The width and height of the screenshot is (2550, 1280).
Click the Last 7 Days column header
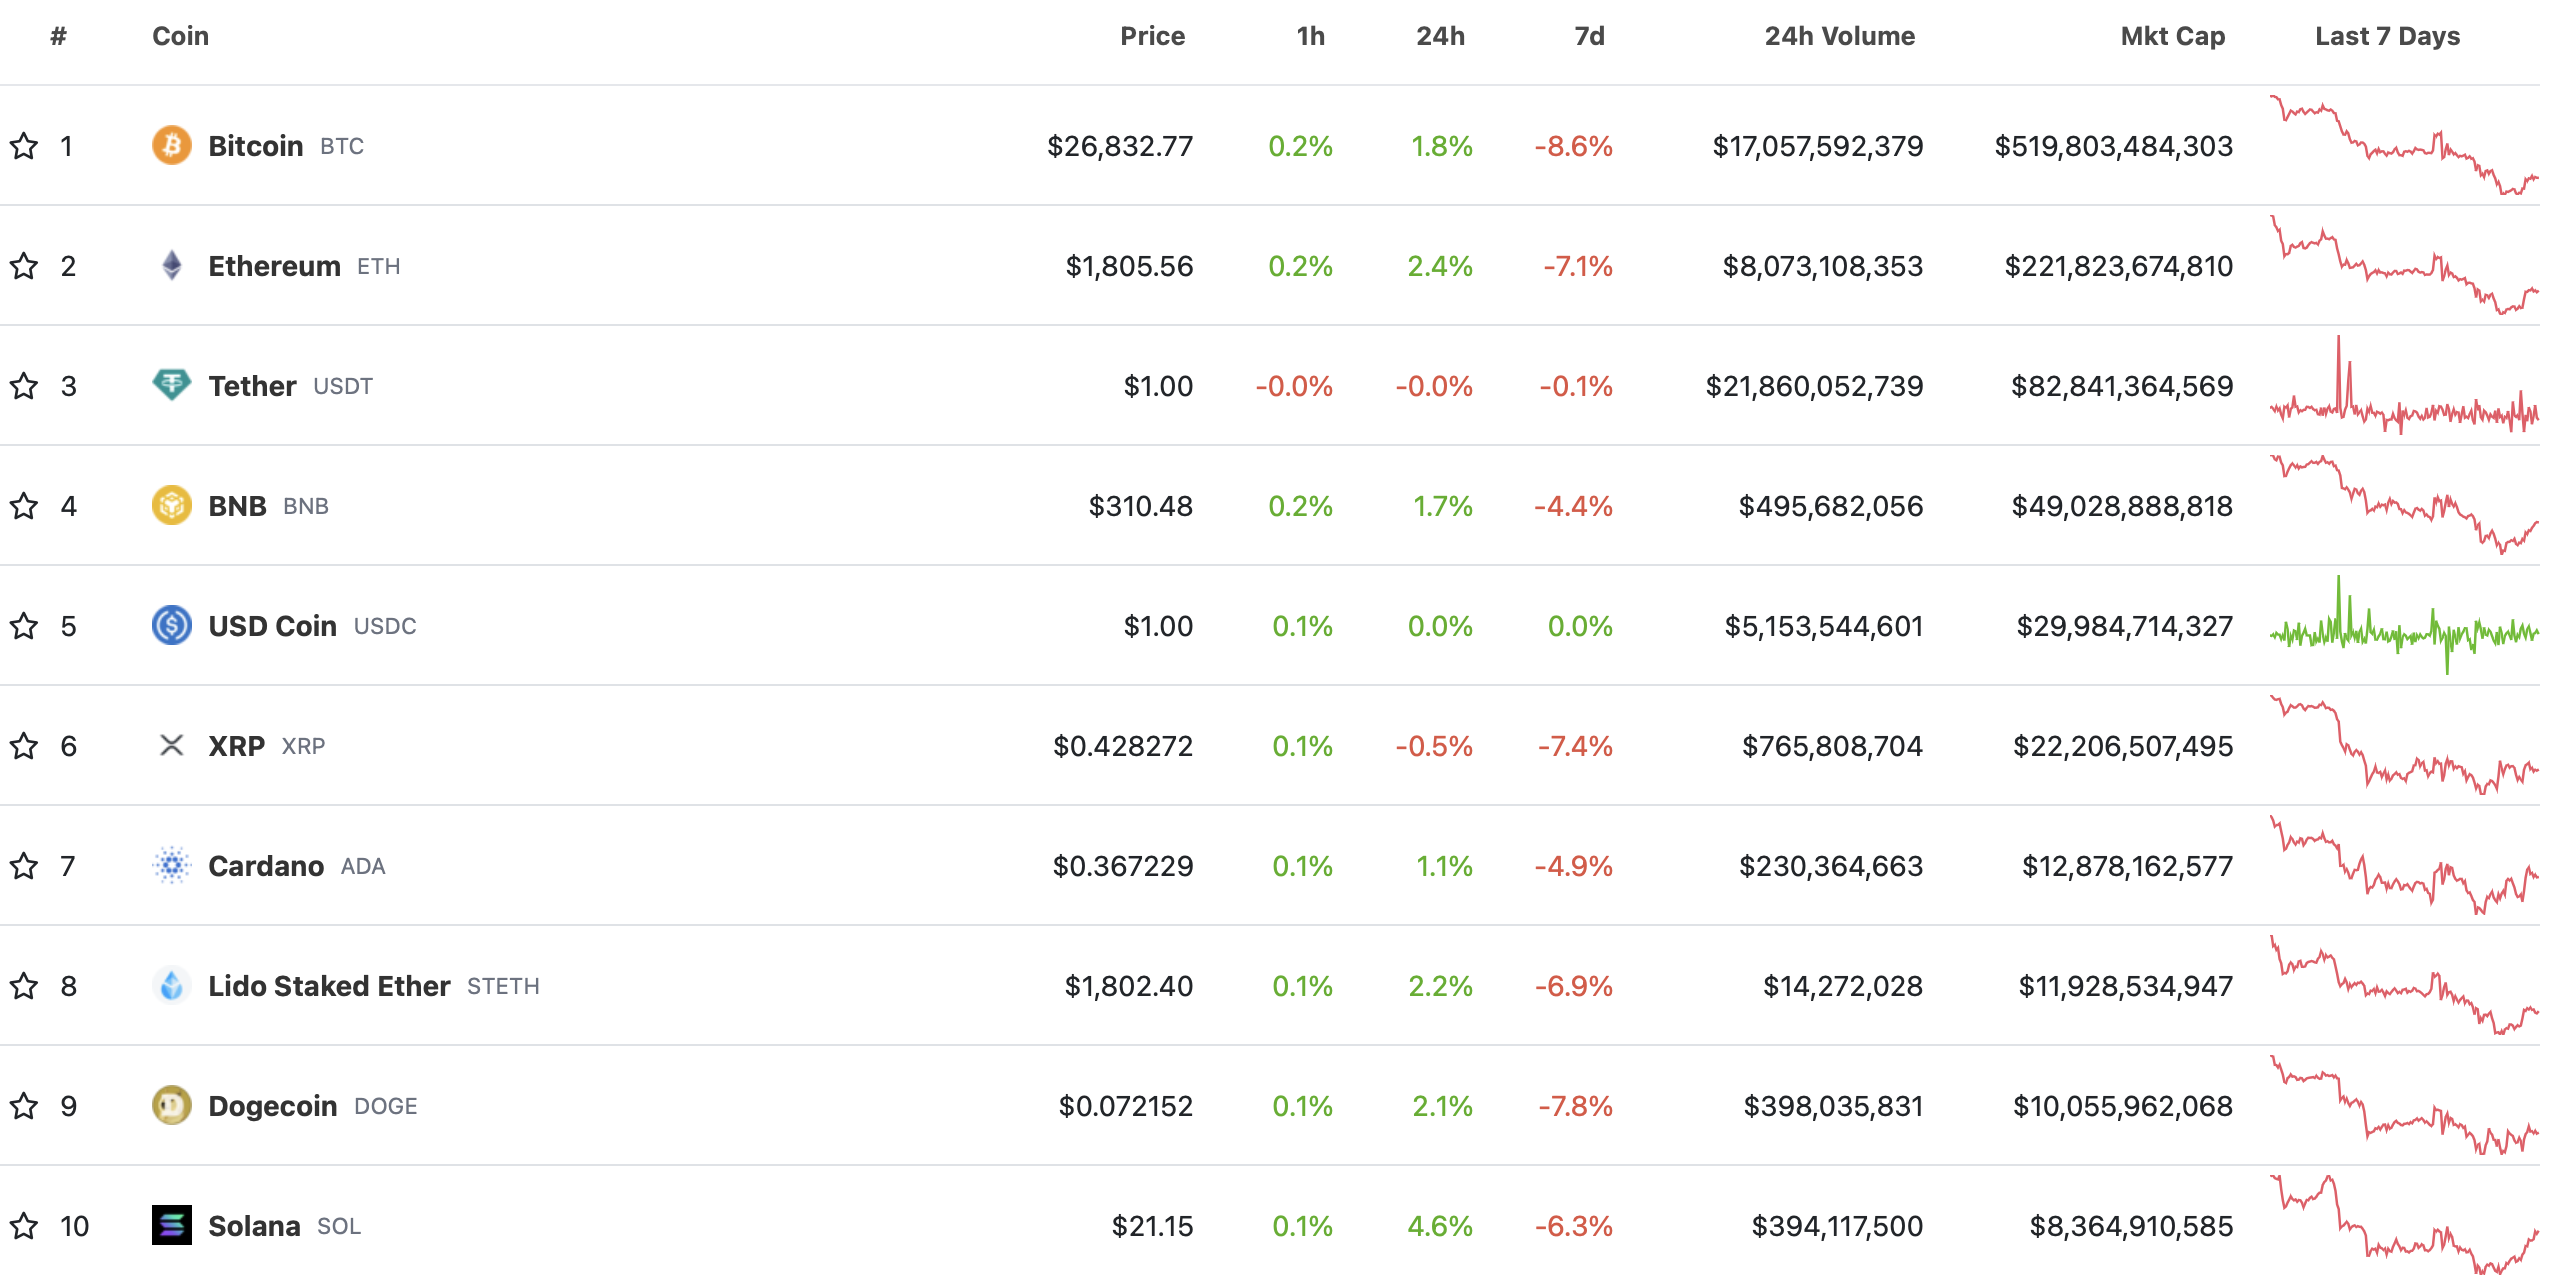[2387, 36]
